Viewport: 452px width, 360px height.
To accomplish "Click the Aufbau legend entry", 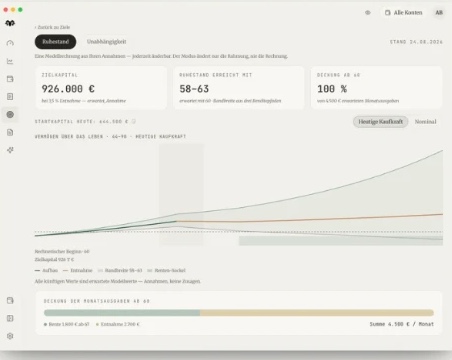I will click(46, 270).
